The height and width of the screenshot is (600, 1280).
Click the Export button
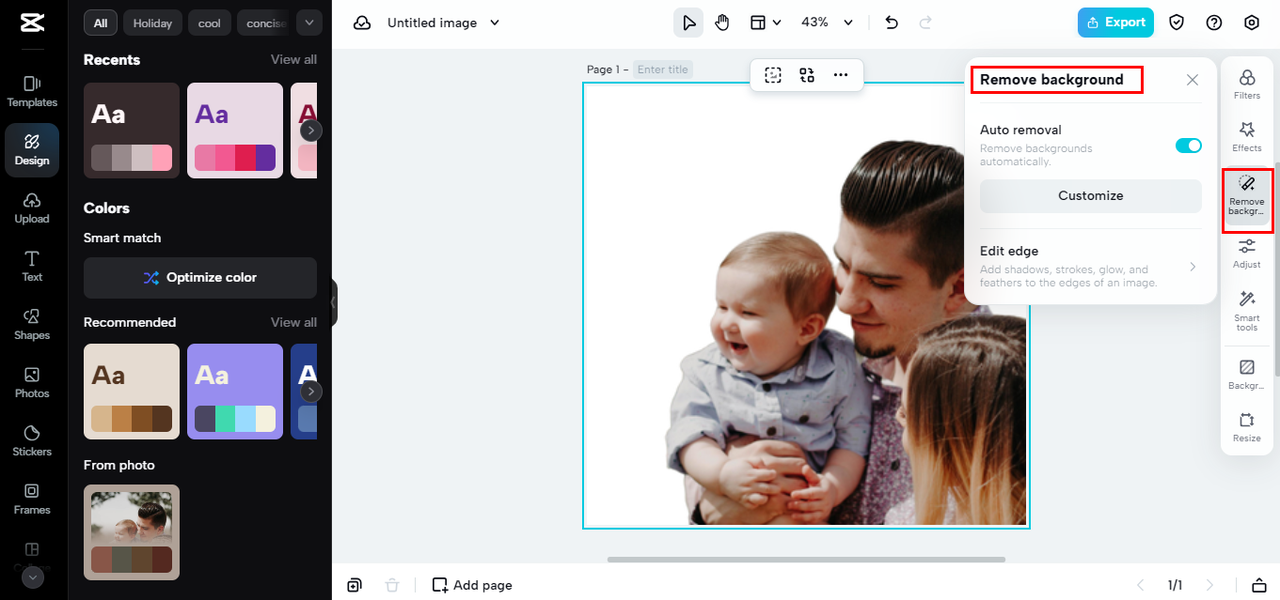[x=1115, y=22]
